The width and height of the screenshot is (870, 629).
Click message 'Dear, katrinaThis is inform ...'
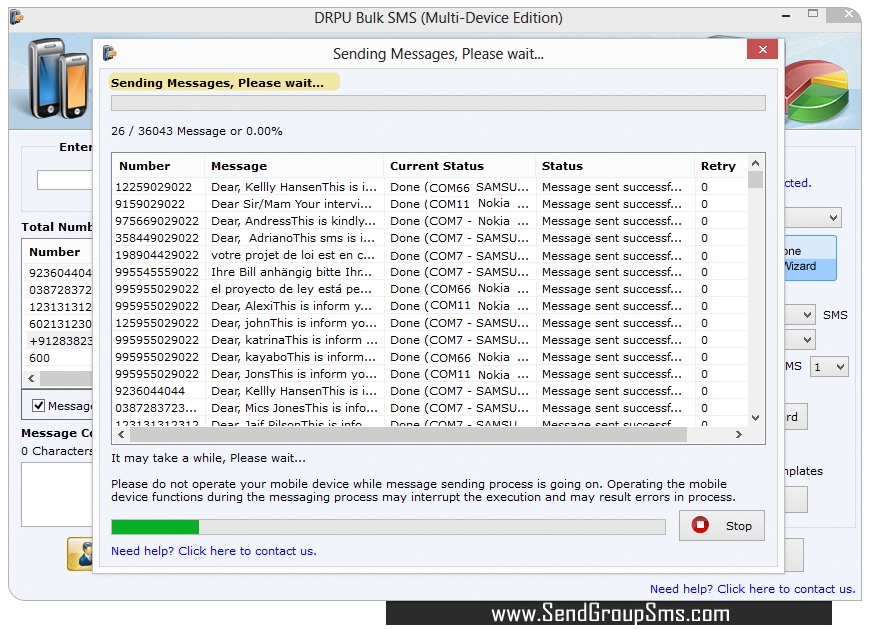[294, 340]
